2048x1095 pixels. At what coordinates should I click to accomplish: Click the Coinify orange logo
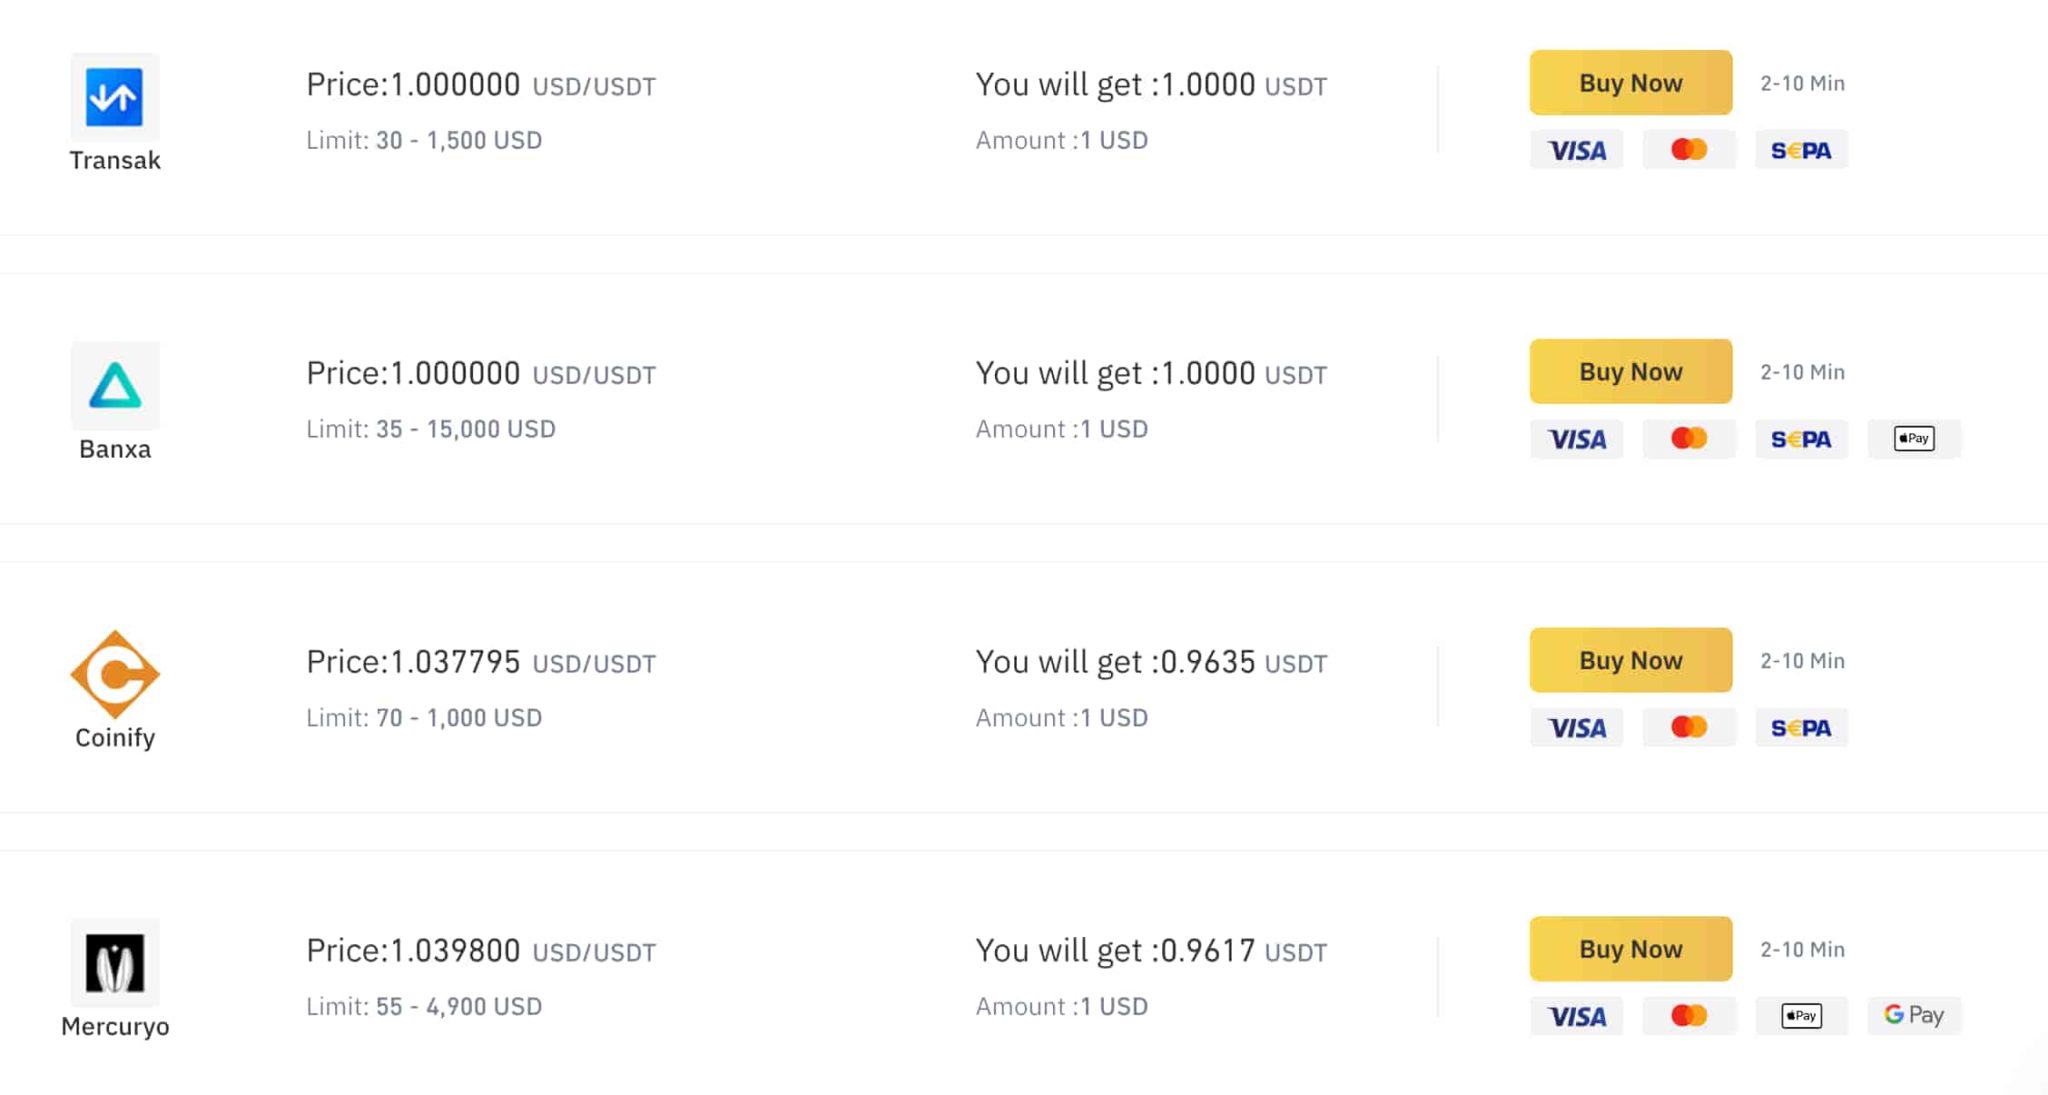(x=114, y=674)
